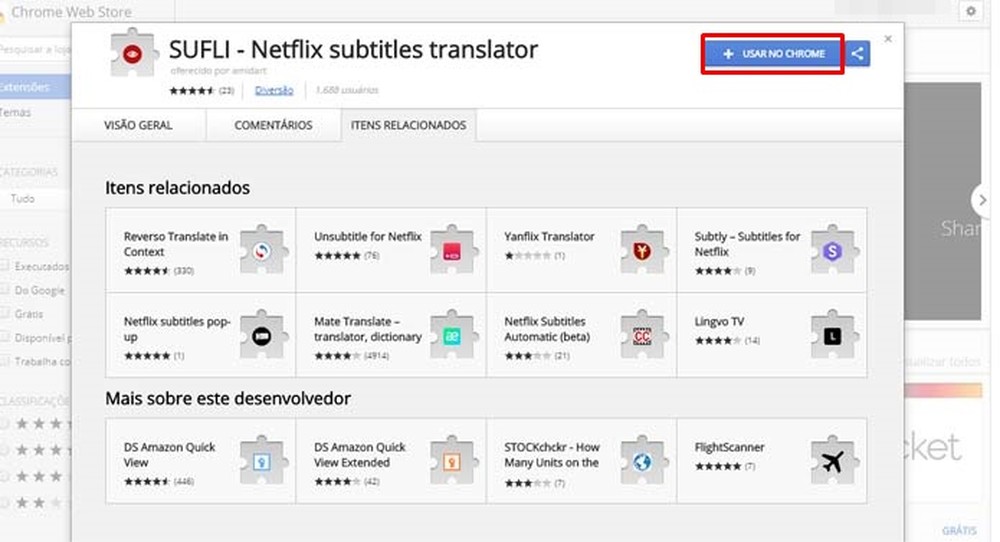
Task: Click the GRÁTIS label in background store
Action: click(959, 531)
